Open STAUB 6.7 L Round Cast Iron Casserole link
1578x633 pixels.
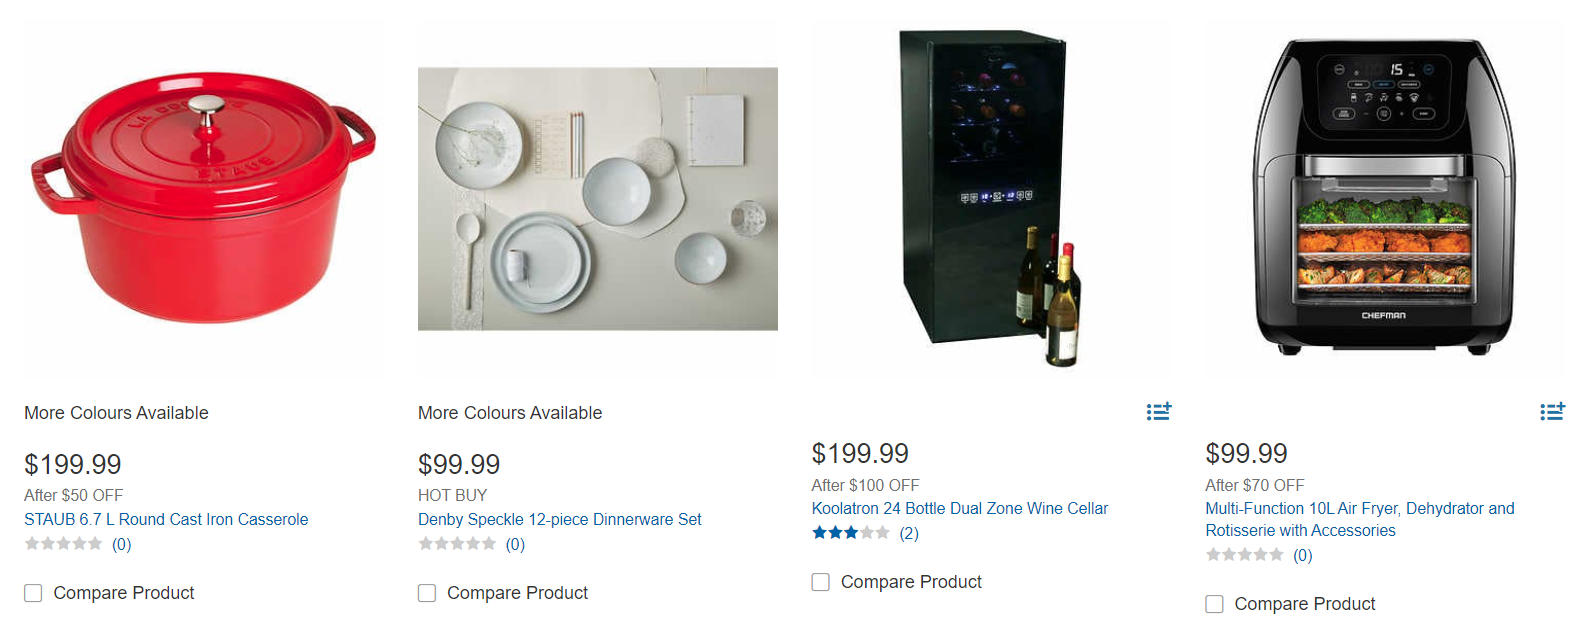(x=166, y=519)
